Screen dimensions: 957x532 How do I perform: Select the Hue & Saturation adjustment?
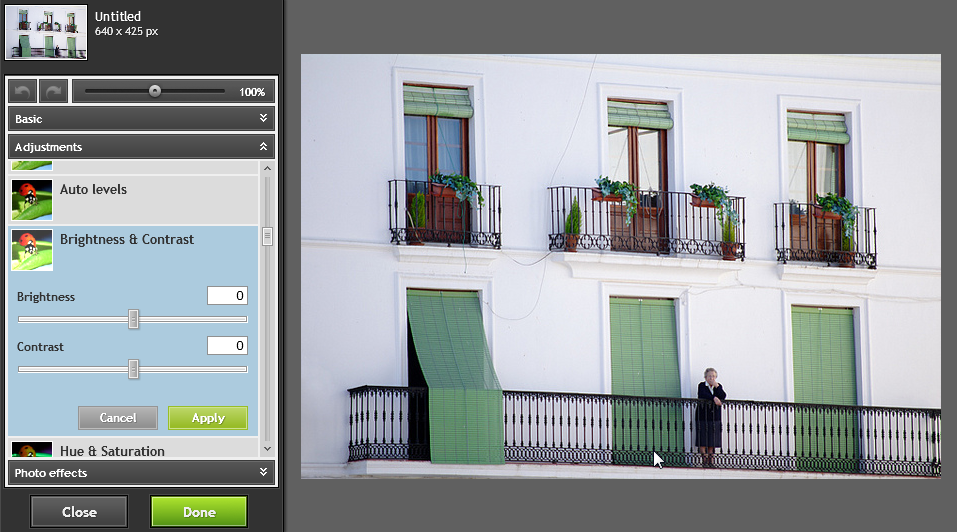pos(133,450)
